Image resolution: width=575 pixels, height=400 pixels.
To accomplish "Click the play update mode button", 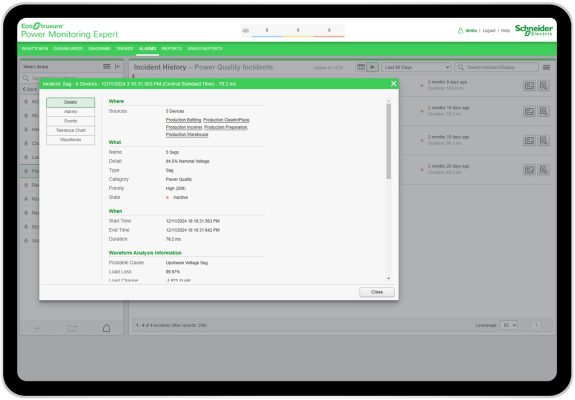I will click(x=373, y=67).
